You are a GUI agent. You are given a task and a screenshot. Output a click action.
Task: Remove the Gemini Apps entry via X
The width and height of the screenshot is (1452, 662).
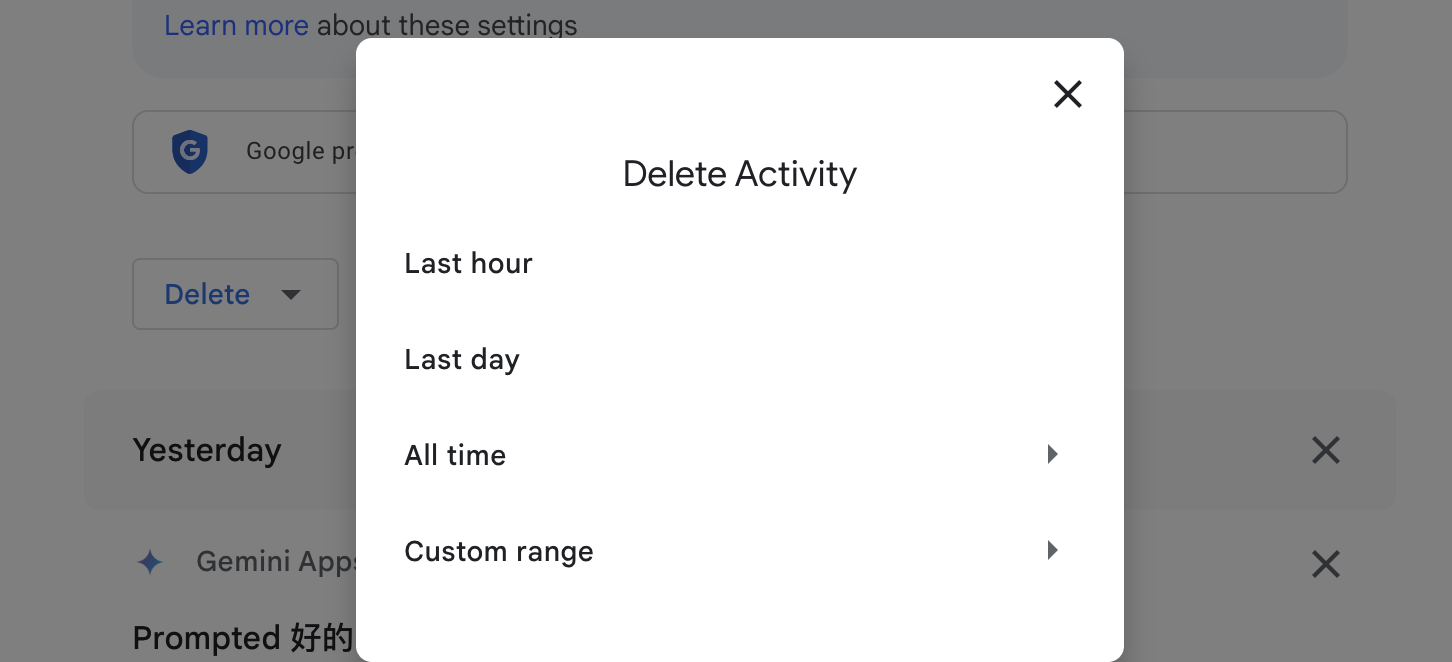(1325, 565)
